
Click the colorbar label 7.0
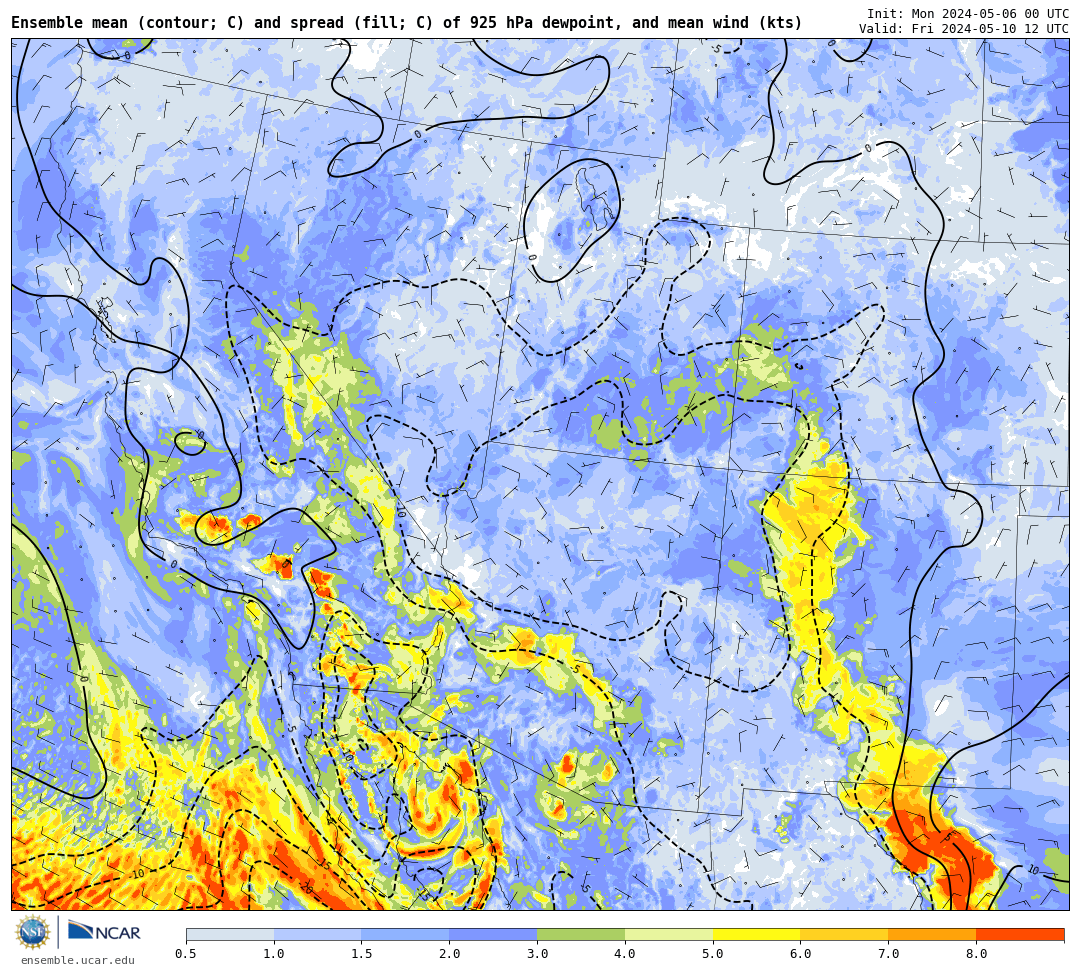coord(889,954)
